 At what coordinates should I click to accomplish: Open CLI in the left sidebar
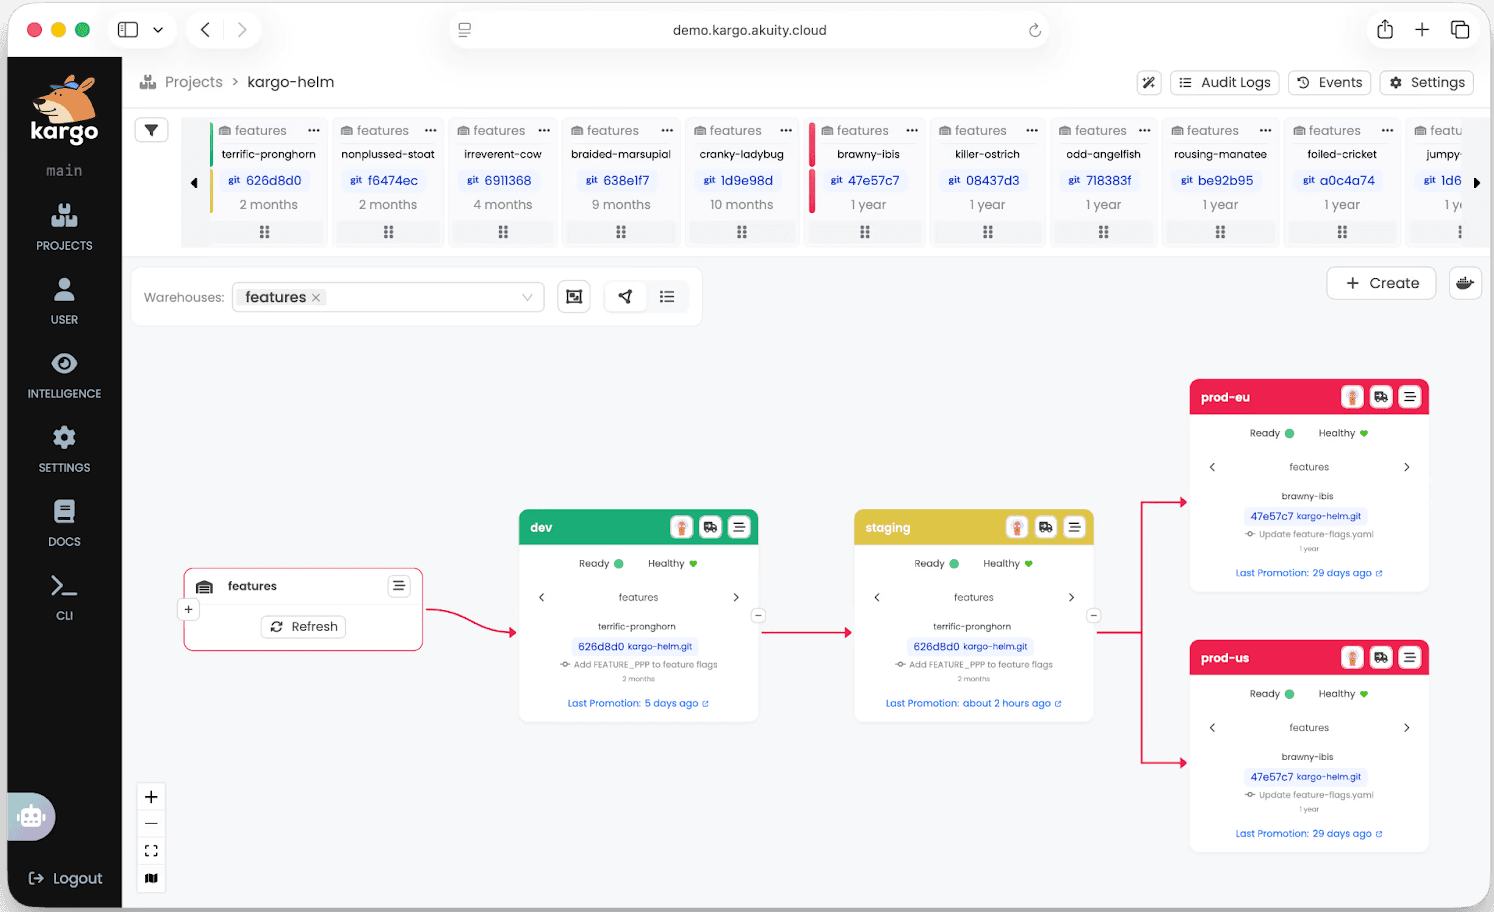(x=64, y=598)
